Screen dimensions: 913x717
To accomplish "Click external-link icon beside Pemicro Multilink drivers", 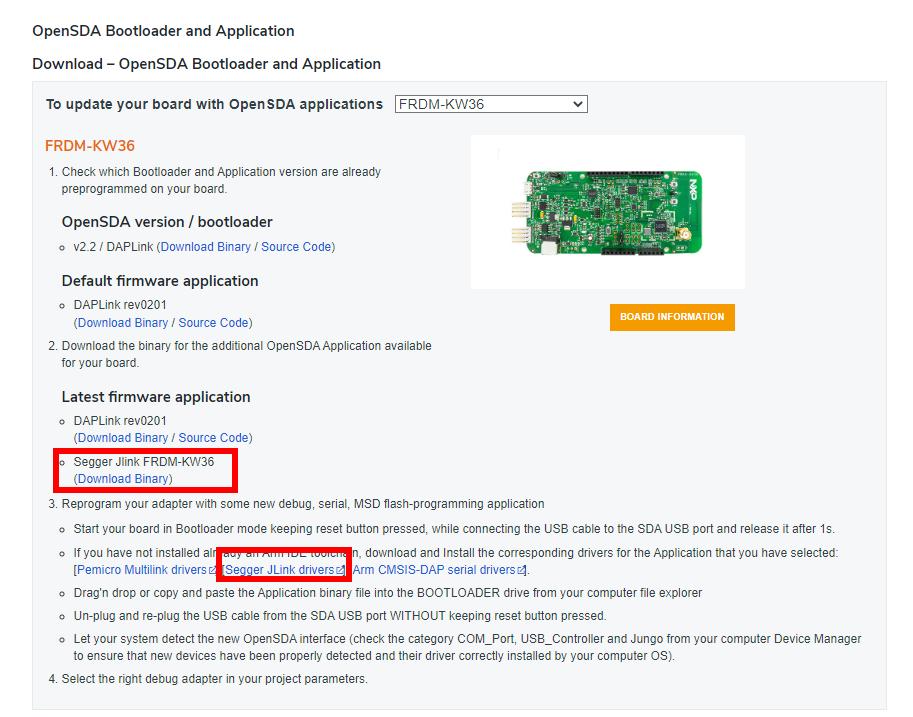I will click(x=213, y=571).
